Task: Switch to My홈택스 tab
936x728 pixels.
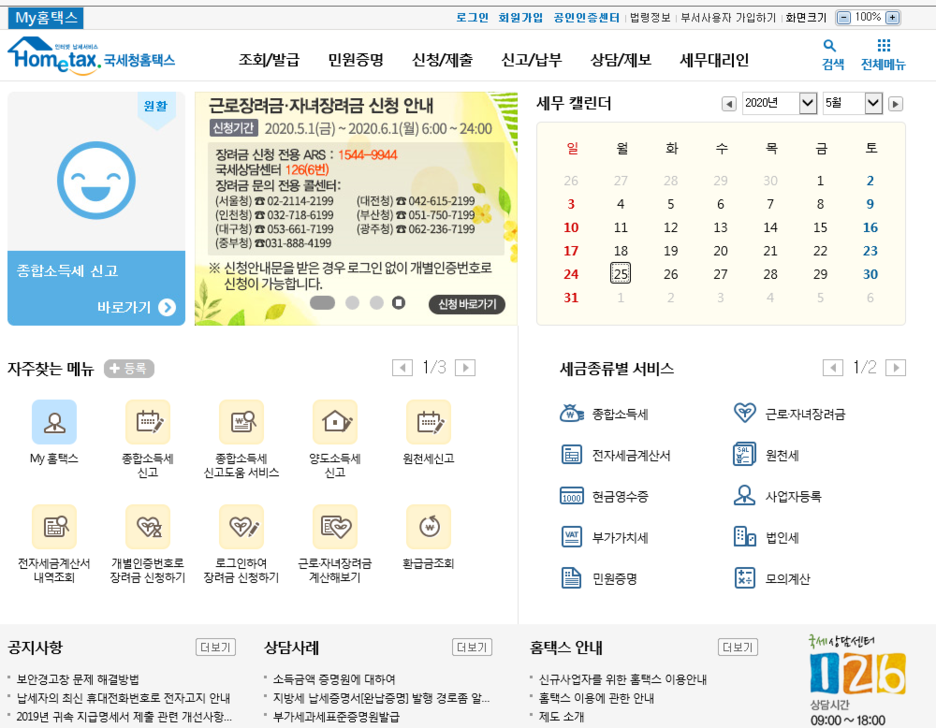Action: (46, 18)
